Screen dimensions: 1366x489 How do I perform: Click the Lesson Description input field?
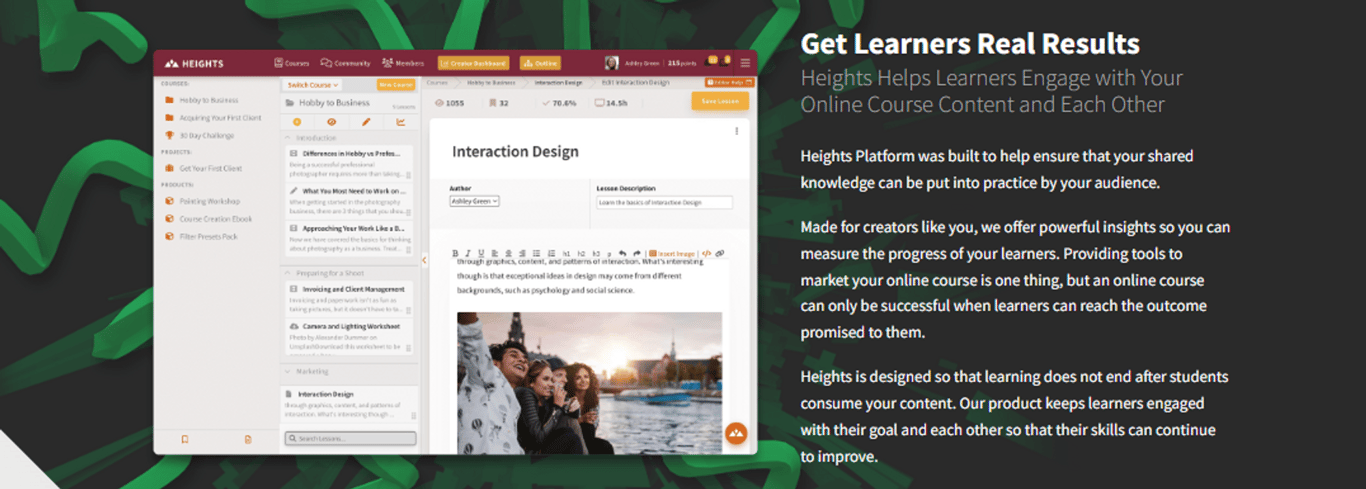coord(665,202)
